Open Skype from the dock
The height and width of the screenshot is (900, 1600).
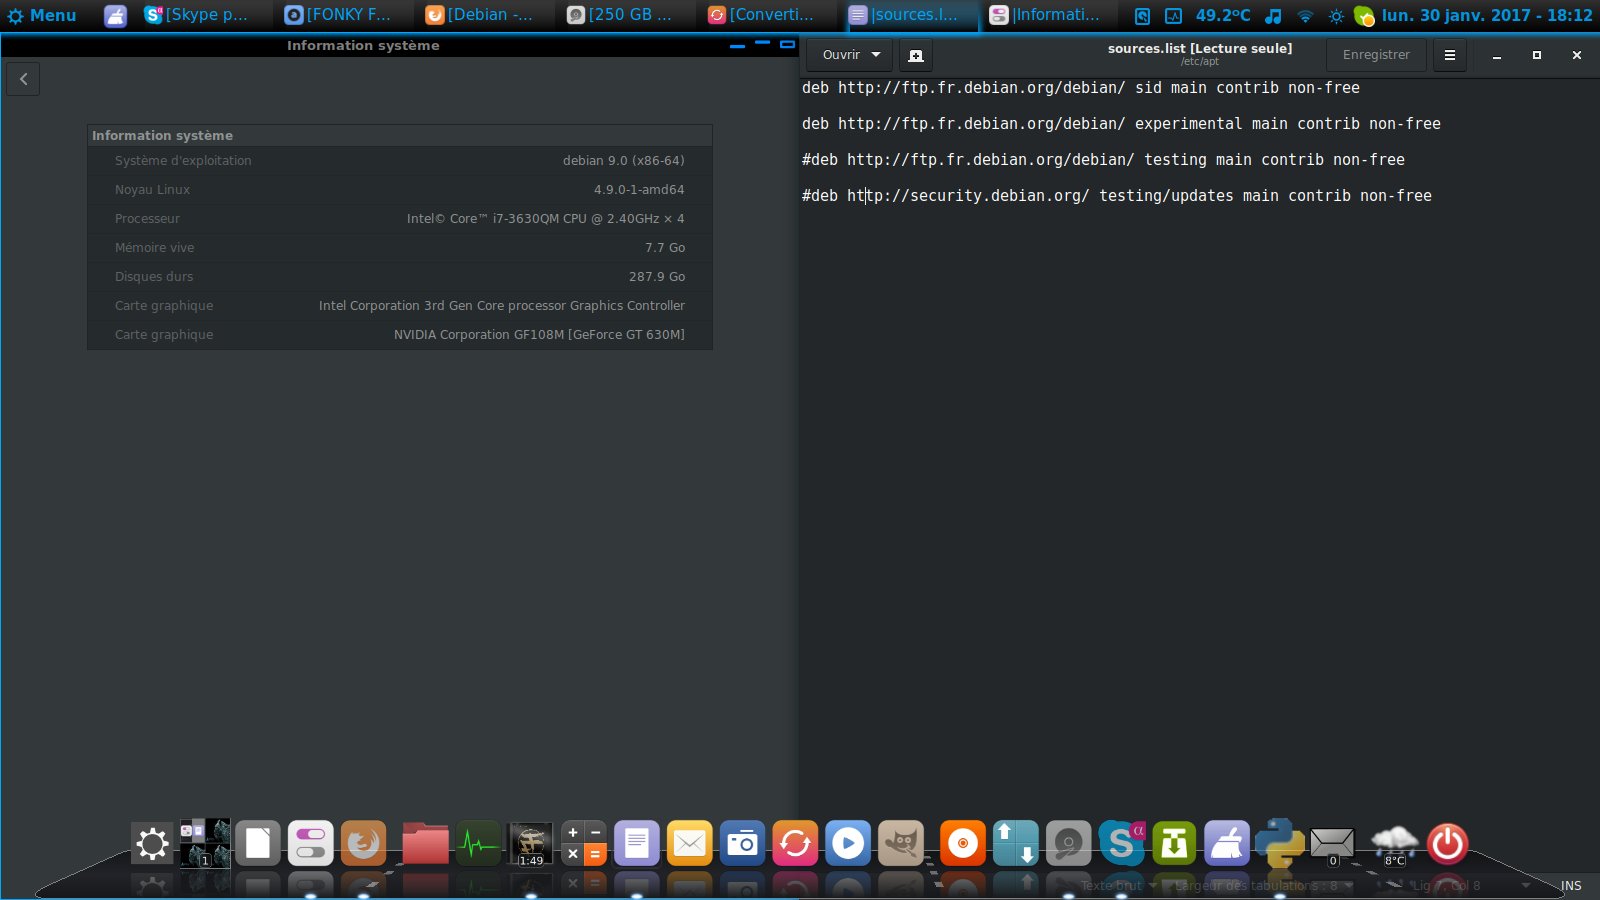click(x=1122, y=844)
